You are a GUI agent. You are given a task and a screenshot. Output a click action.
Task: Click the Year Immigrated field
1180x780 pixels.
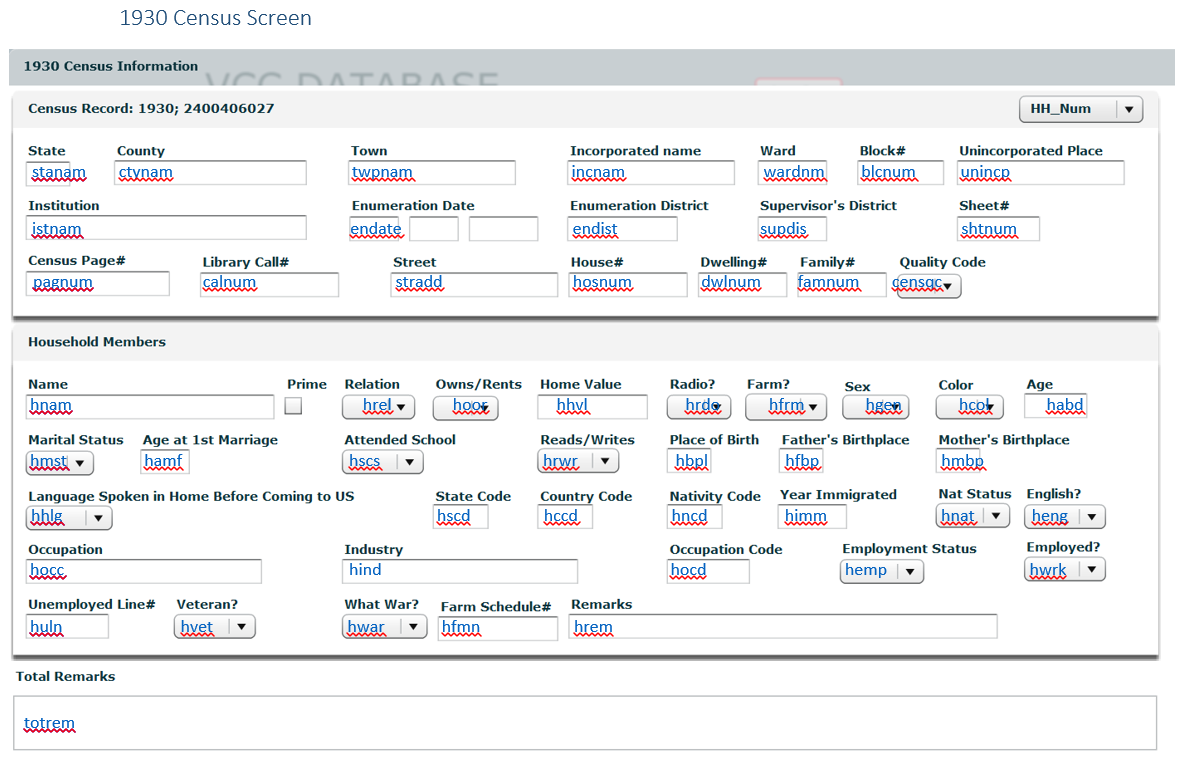click(x=812, y=516)
